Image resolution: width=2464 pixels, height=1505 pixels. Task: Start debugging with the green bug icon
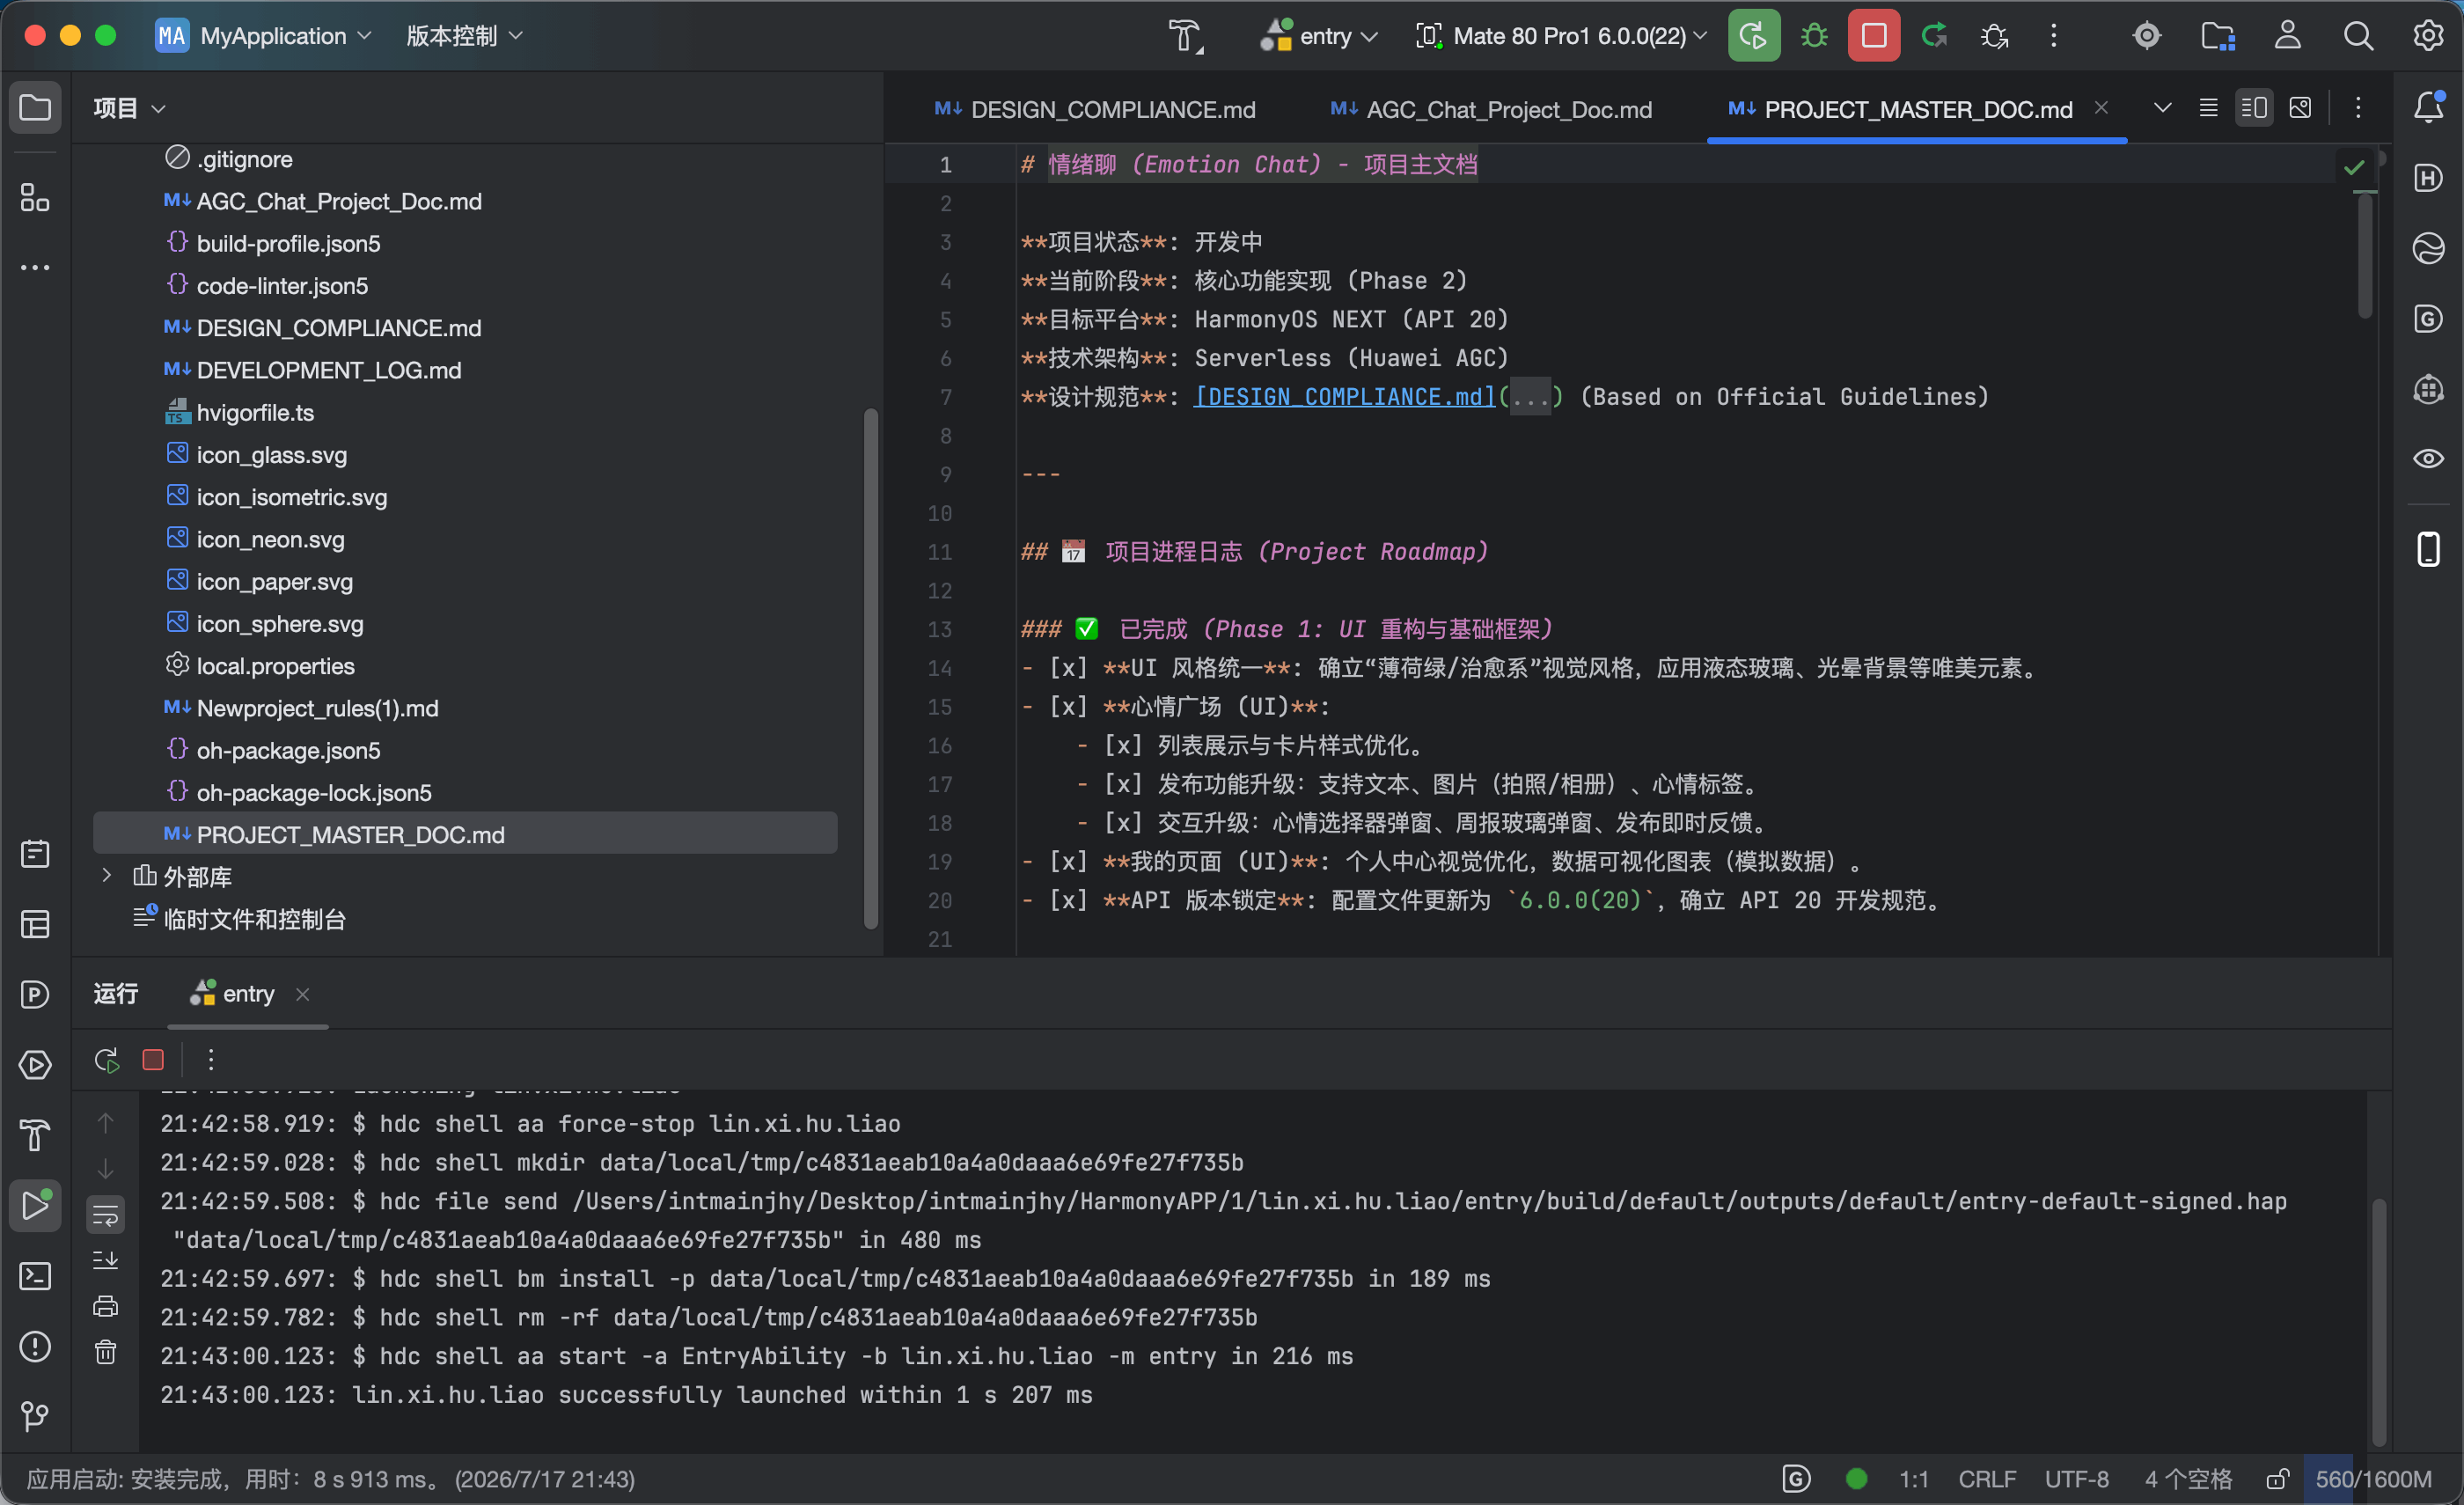tap(1813, 36)
